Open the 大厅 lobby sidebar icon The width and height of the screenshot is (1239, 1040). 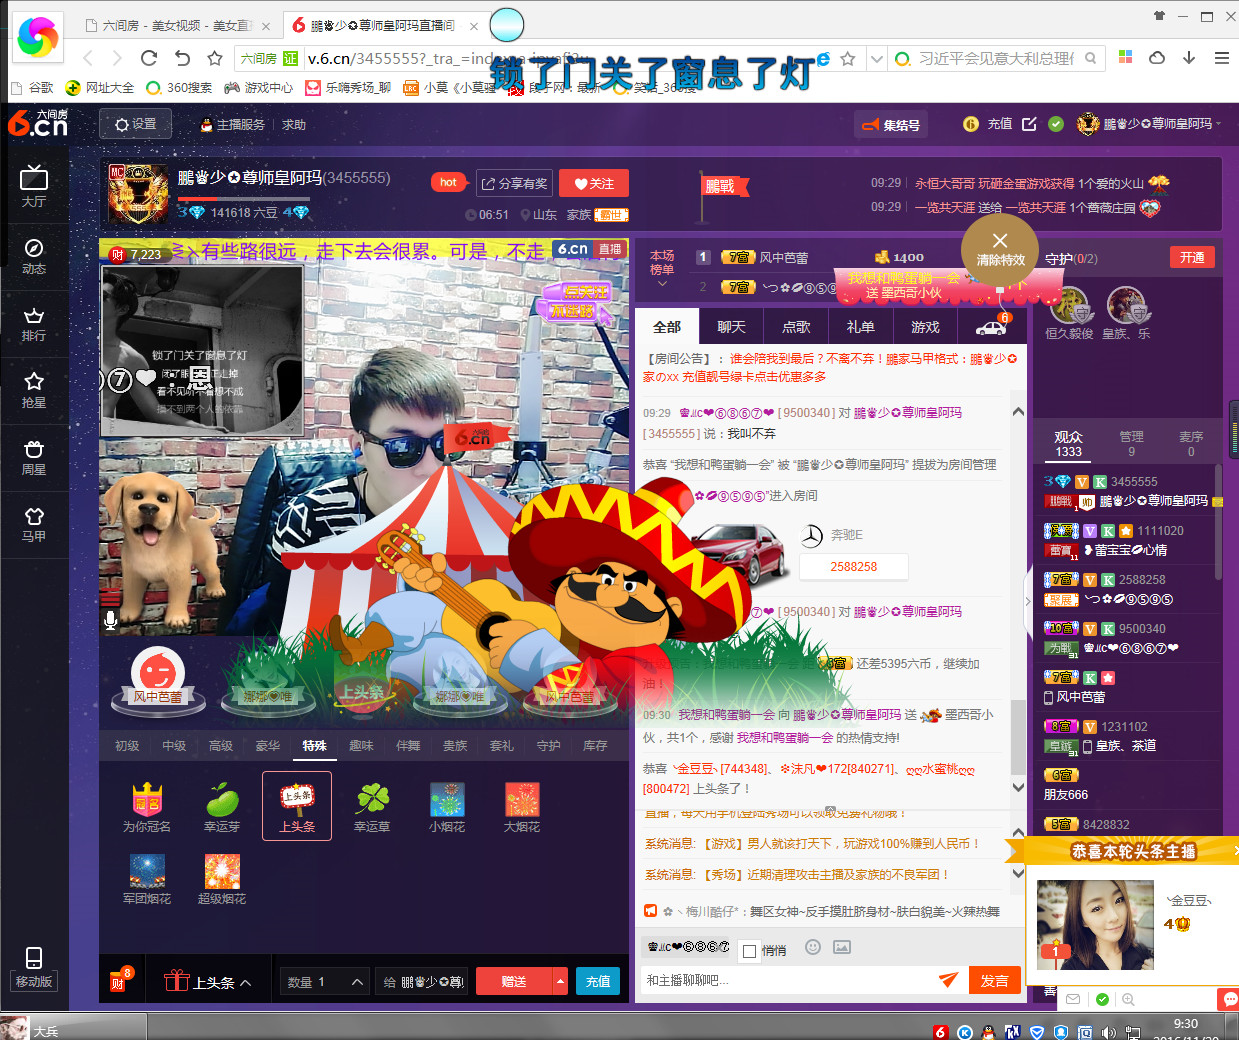(34, 186)
